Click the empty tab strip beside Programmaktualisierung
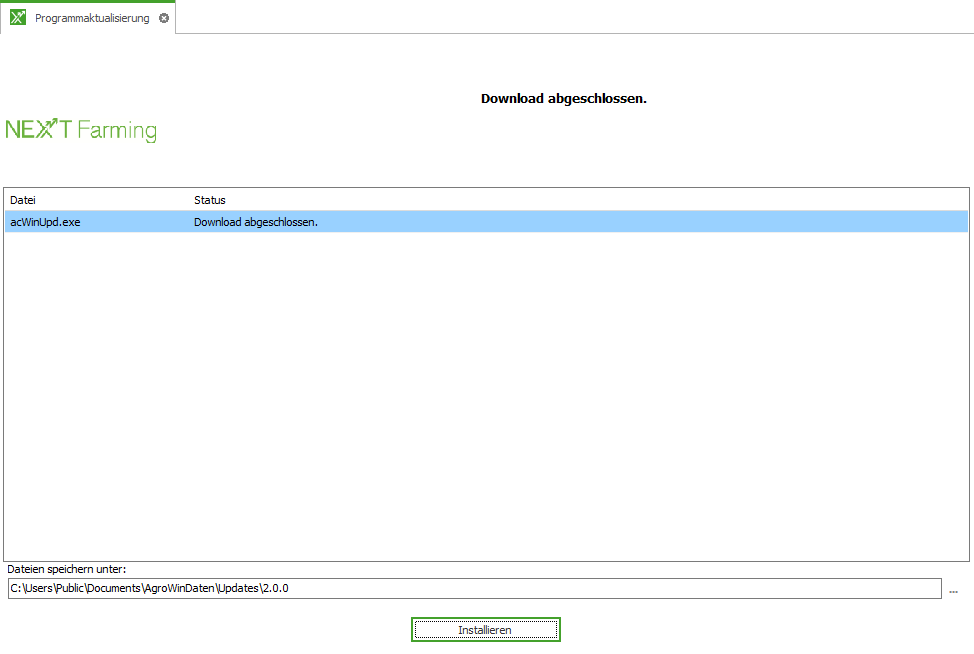 (570, 18)
